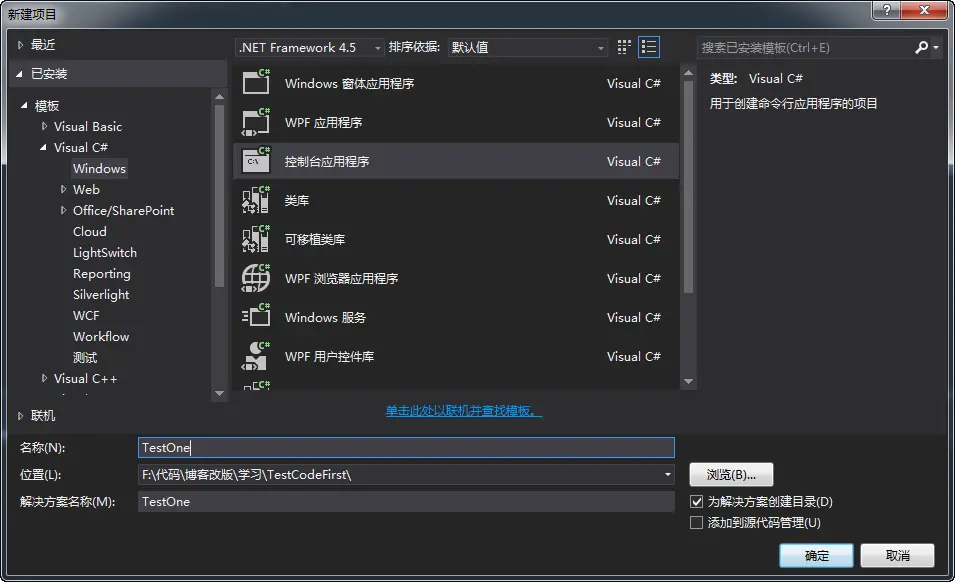Image resolution: width=955 pixels, height=582 pixels.
Task: Open the 位置 path dropdown arrow
Action: [668, 474]
